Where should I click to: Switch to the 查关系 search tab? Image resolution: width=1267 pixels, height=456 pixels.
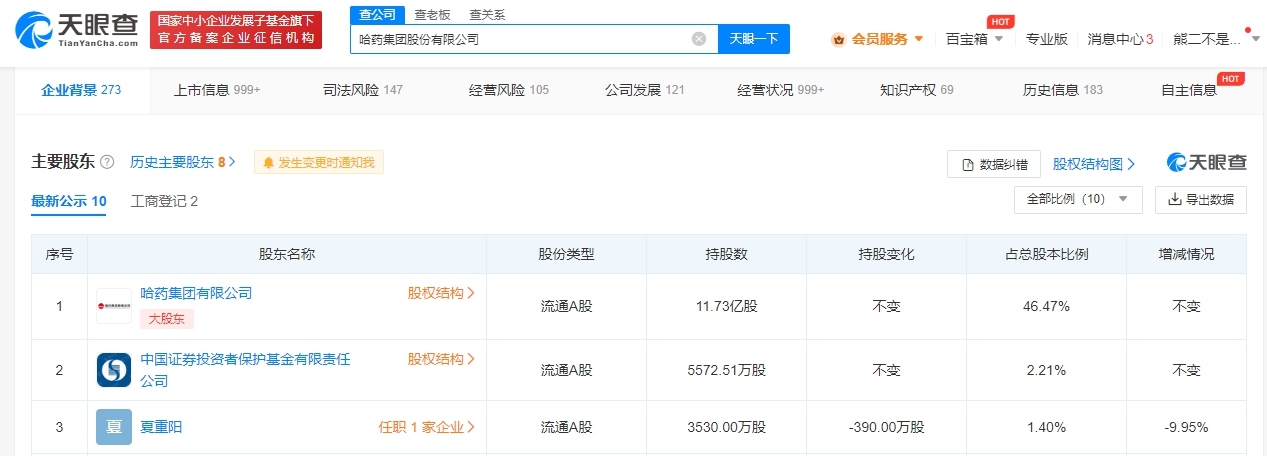click(487, 14)
